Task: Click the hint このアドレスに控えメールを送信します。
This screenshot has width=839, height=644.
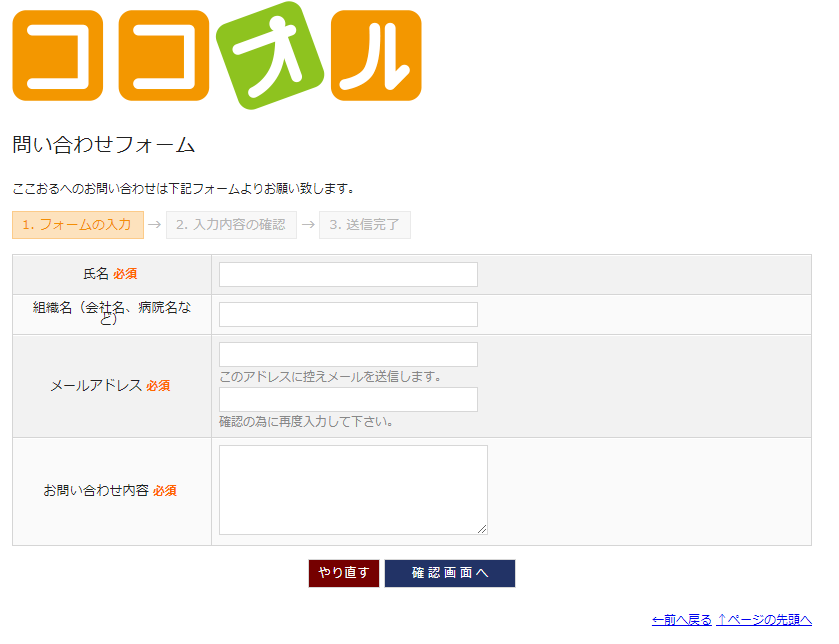Action: point(330,377)
